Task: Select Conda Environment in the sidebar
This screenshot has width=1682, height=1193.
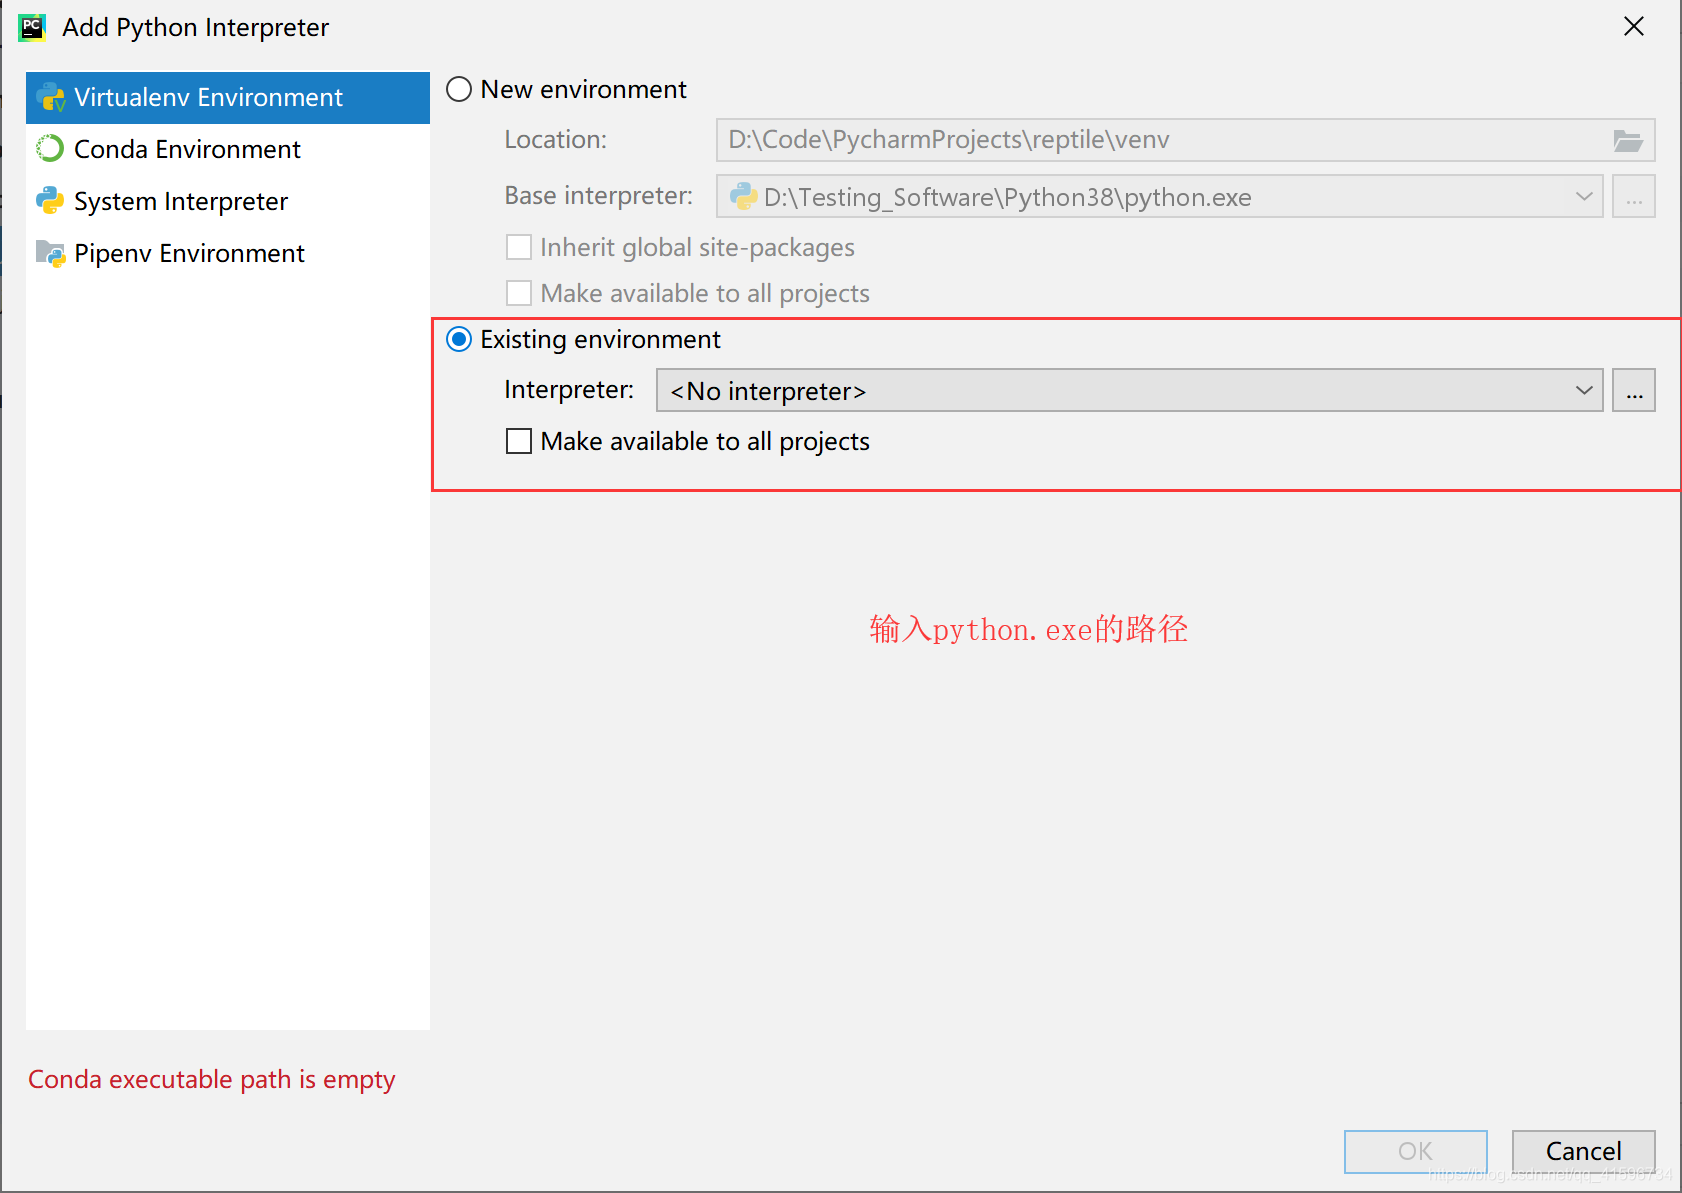Action: pyautogui.click(x=186, y=149)
